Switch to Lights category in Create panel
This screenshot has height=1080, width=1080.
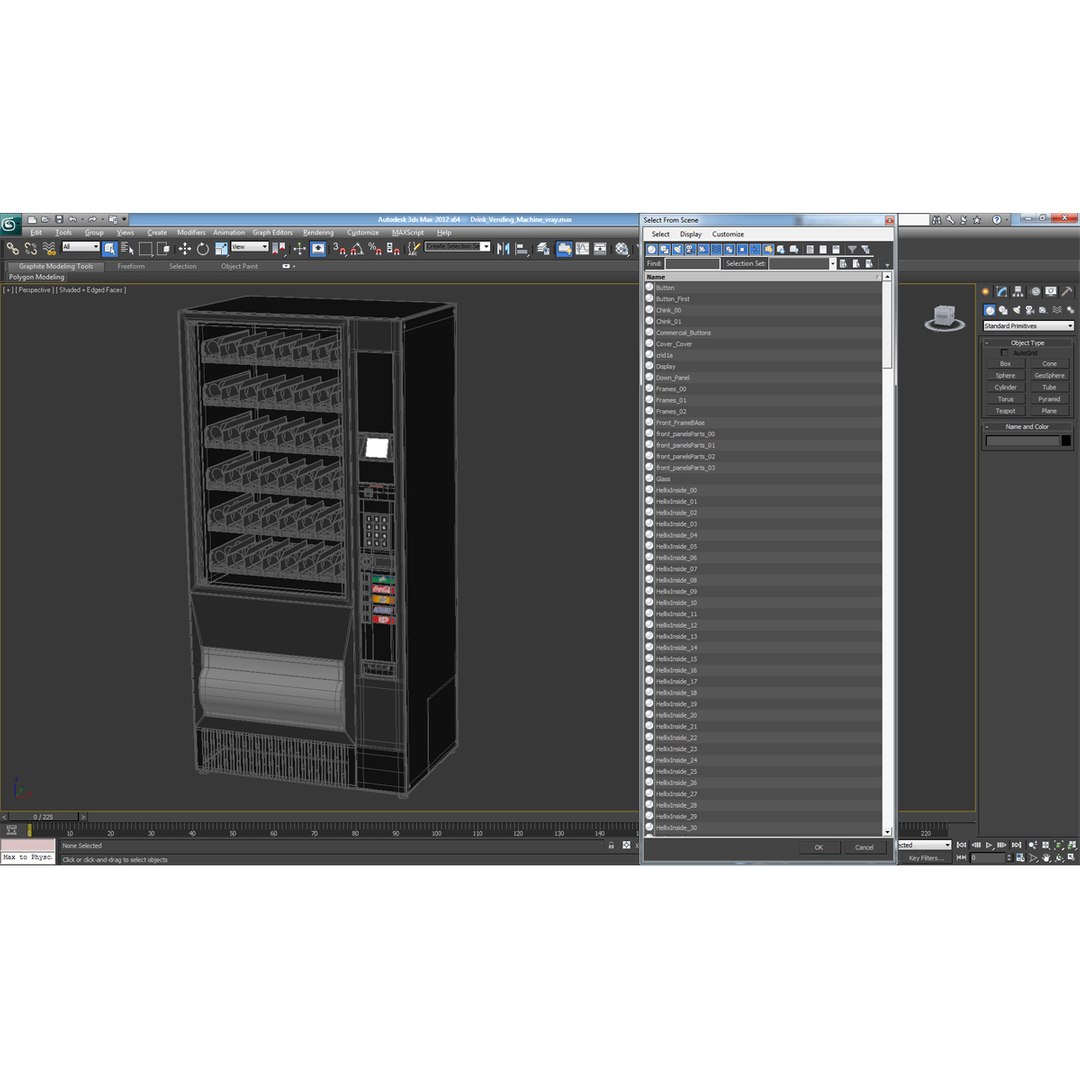(1017, 310)
